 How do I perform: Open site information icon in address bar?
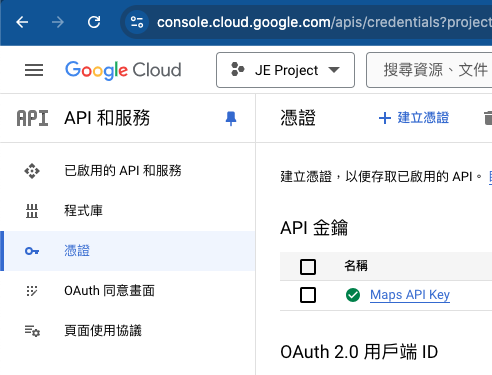pos(137,22)
